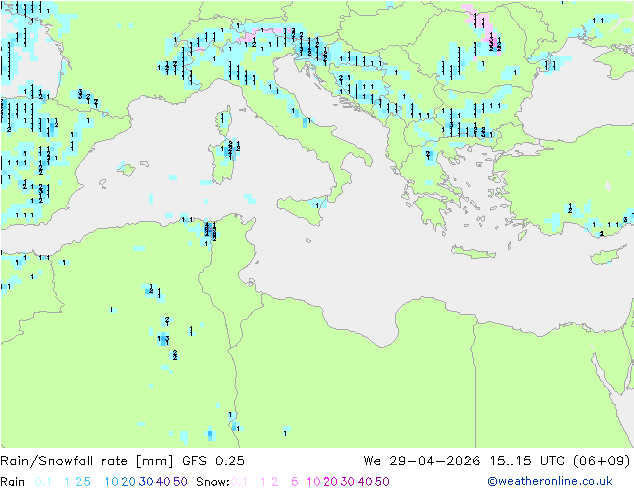The height and width of the screenshot is (490, 634).
Task: Click the rain legend value 40
Action: pos(163,482)
